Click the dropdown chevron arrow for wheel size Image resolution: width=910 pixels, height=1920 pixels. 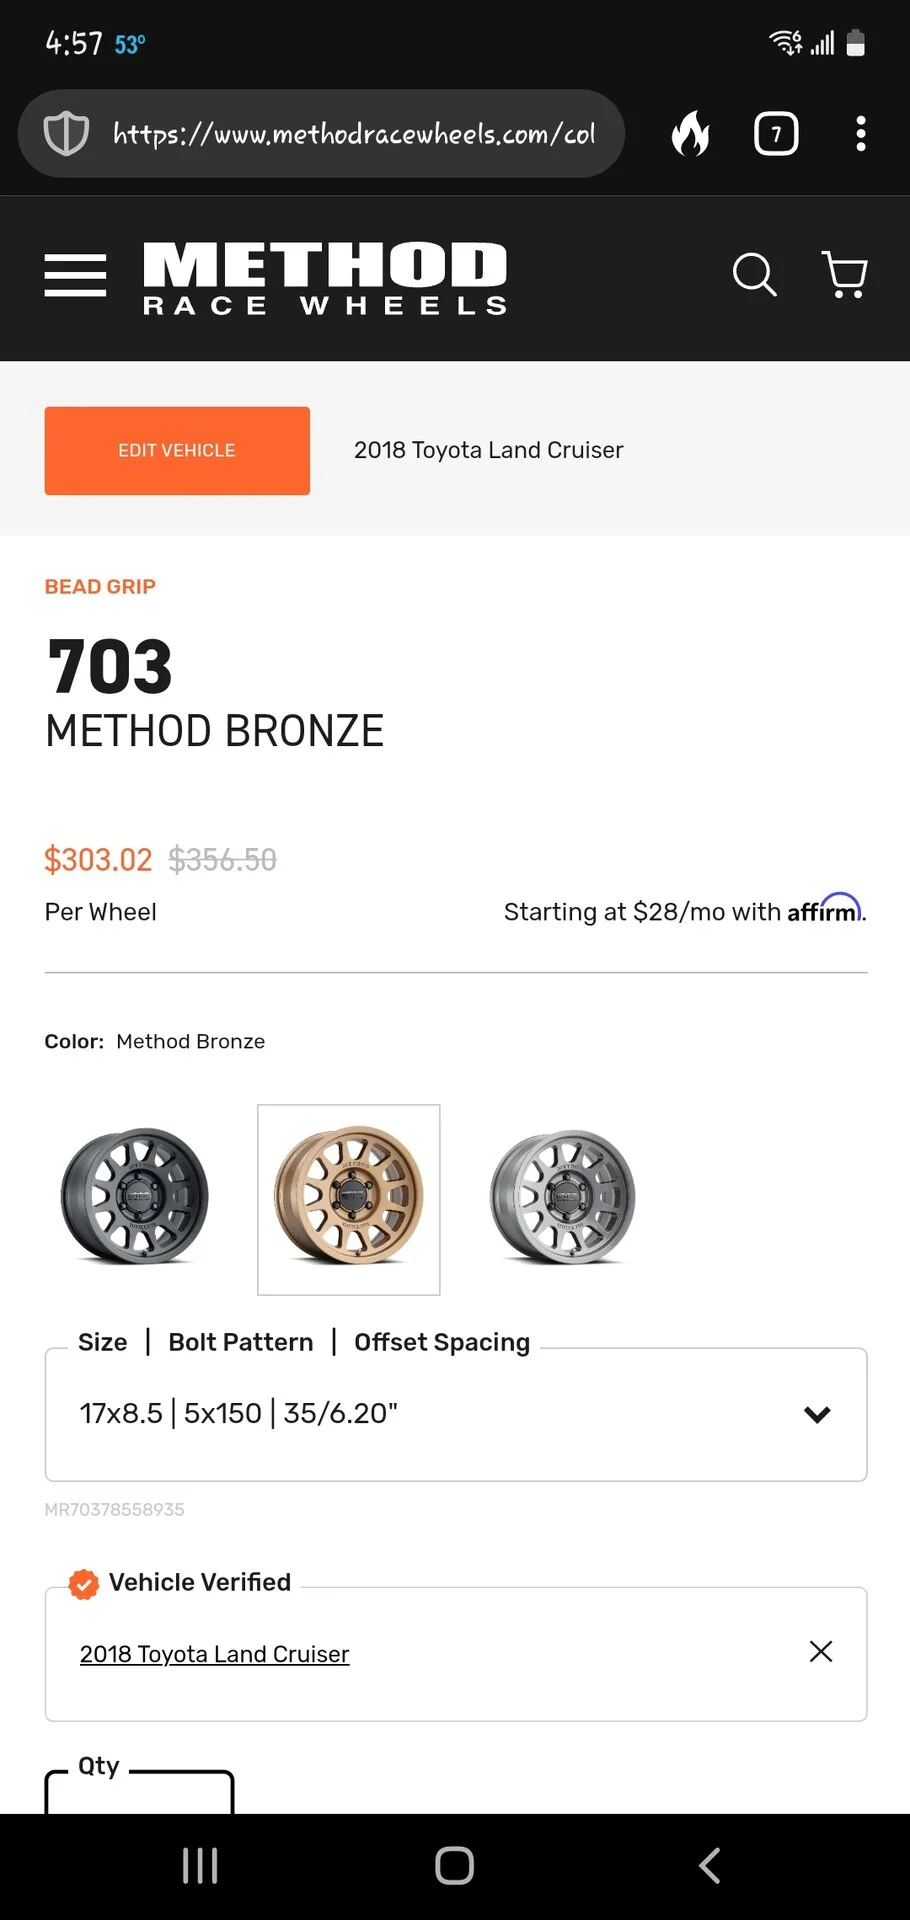817,1414
